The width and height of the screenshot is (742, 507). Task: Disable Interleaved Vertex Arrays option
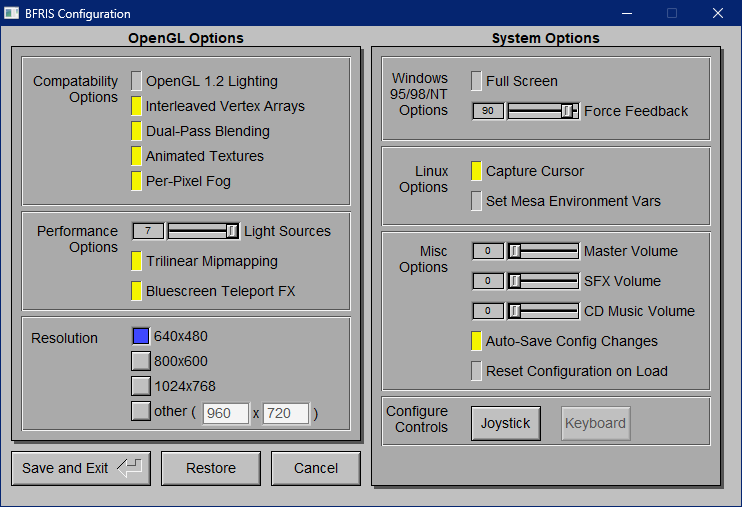[x=137, y=106]
